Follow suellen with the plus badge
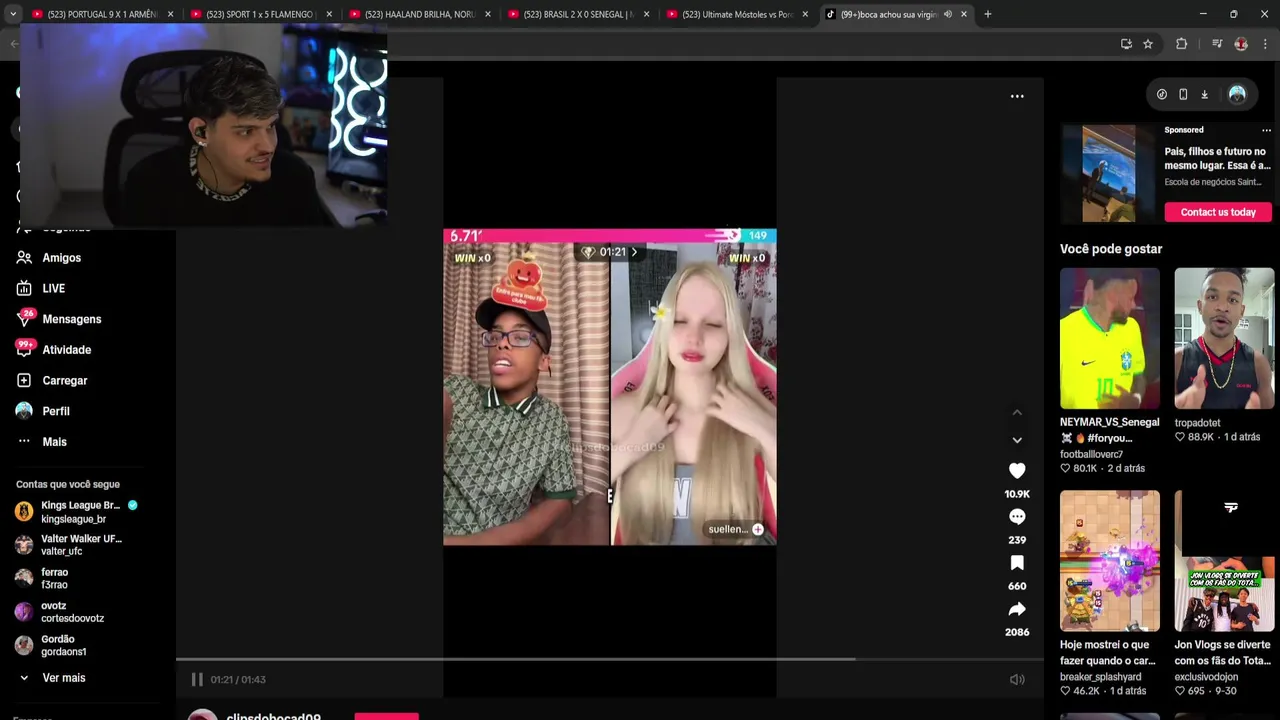Viewport: 1280px width, 720px height. click(758, 529)
